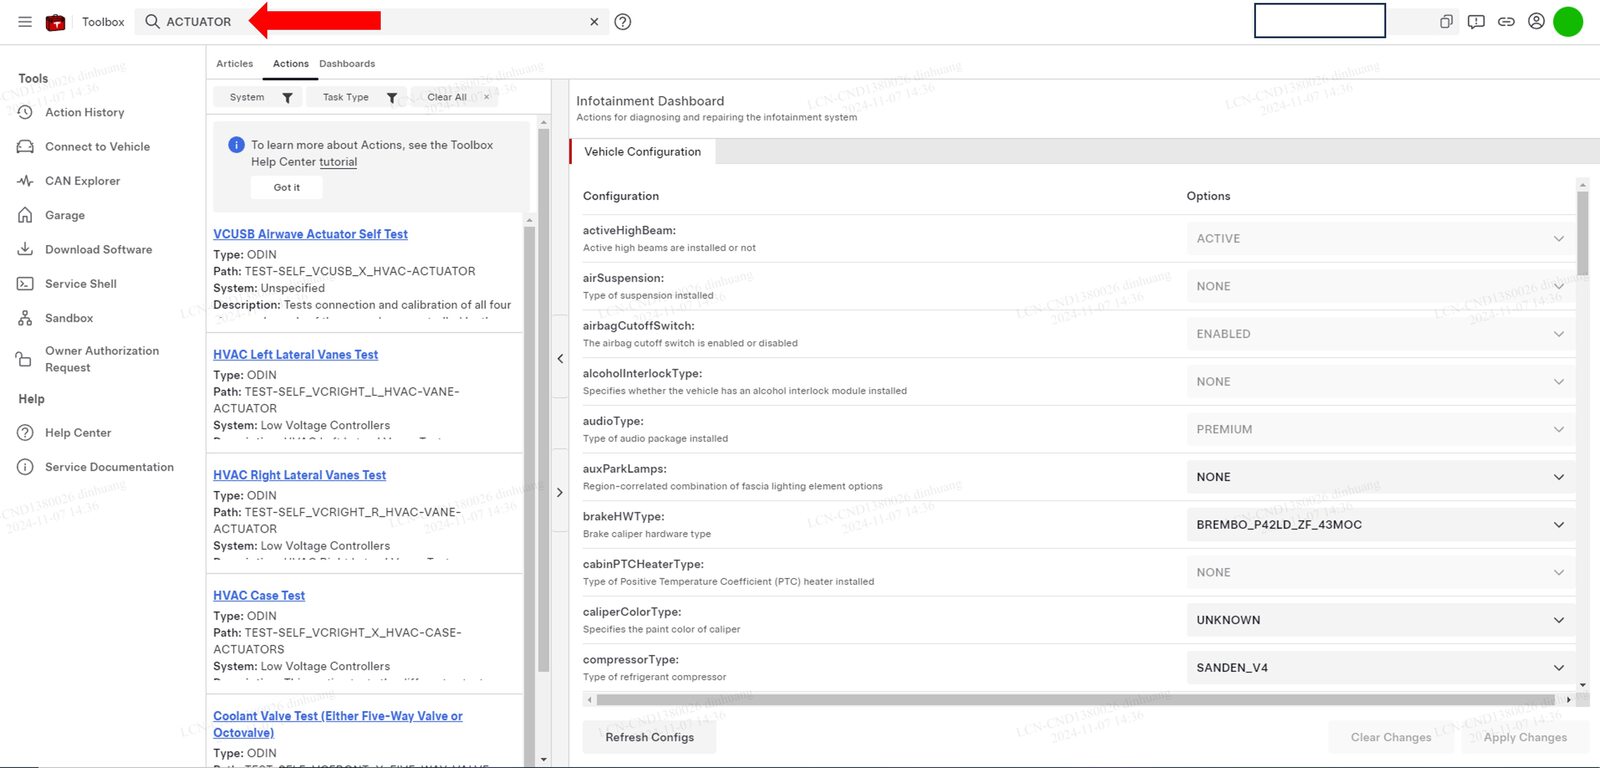
Task: Click the user account profile icon
Action: click(x=1537, y=21)
